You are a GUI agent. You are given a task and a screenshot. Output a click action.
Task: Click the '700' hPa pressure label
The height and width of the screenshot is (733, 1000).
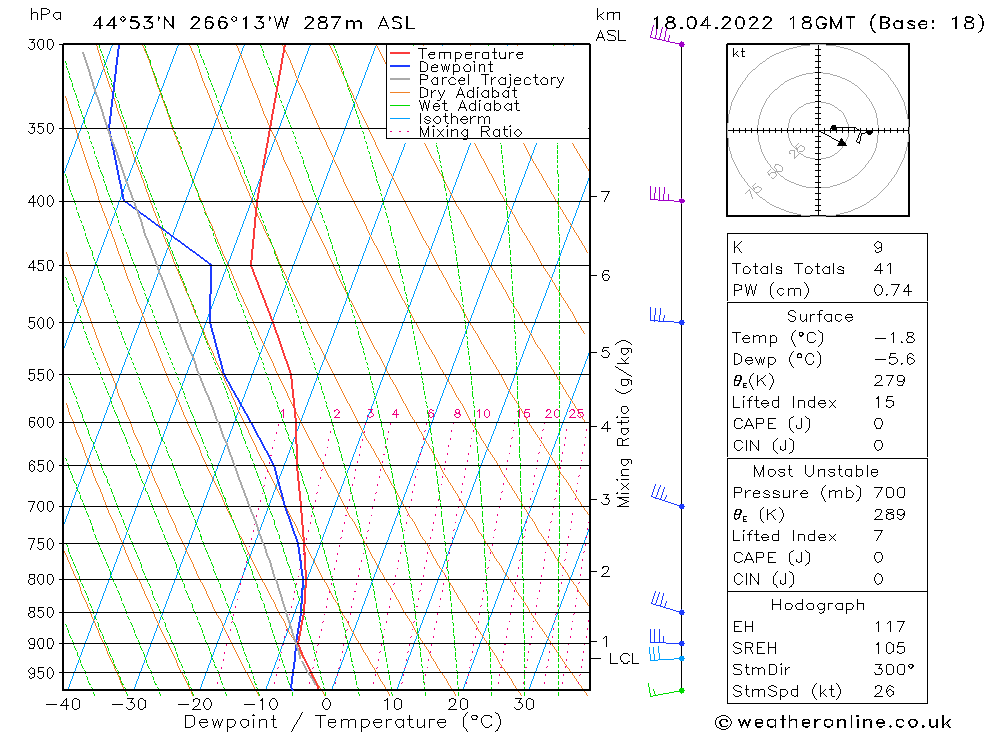(x=41, y=507)
